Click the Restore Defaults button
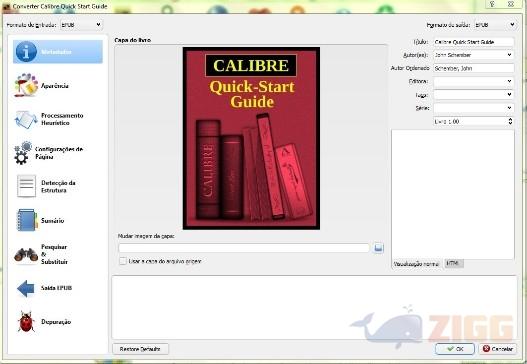 [140, 349]
